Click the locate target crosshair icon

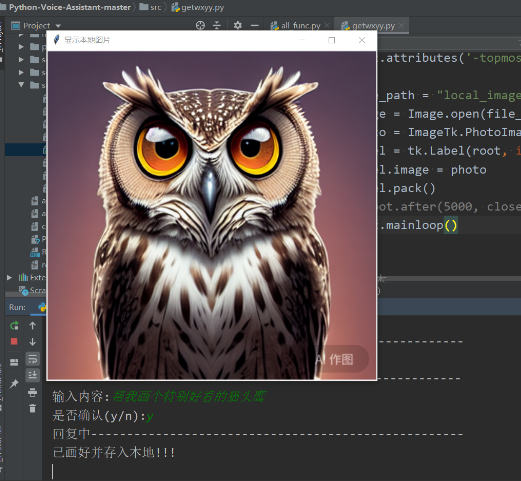pos(200,25)
